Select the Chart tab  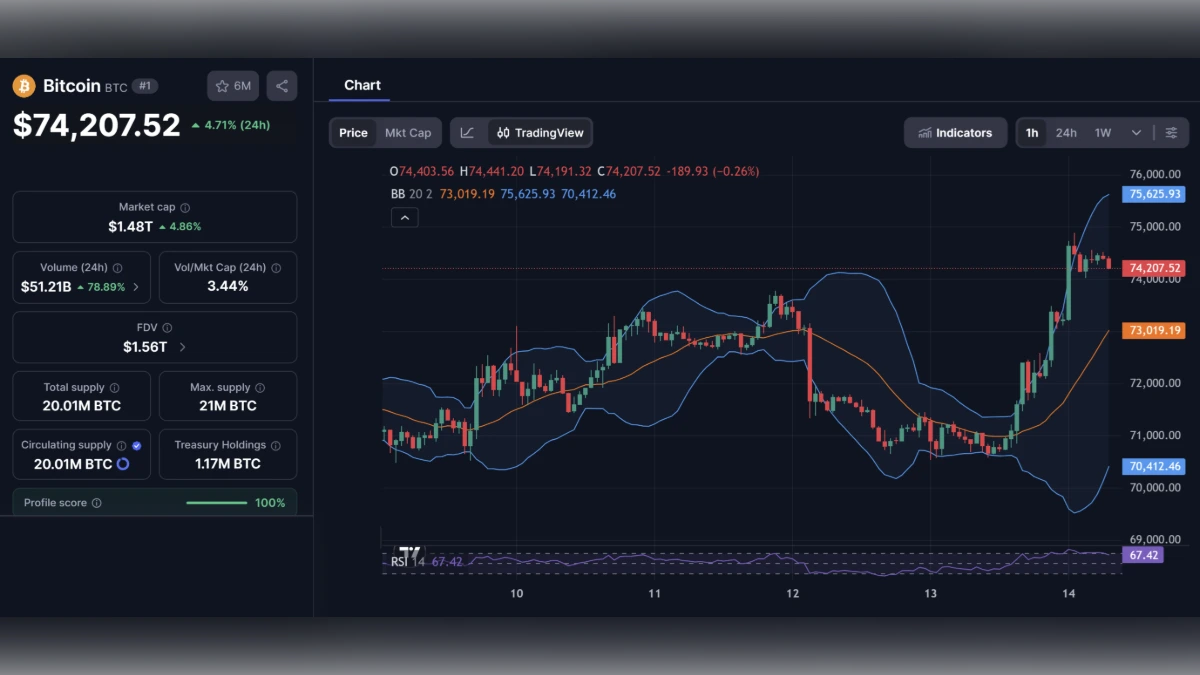click(x=362, y=85)
